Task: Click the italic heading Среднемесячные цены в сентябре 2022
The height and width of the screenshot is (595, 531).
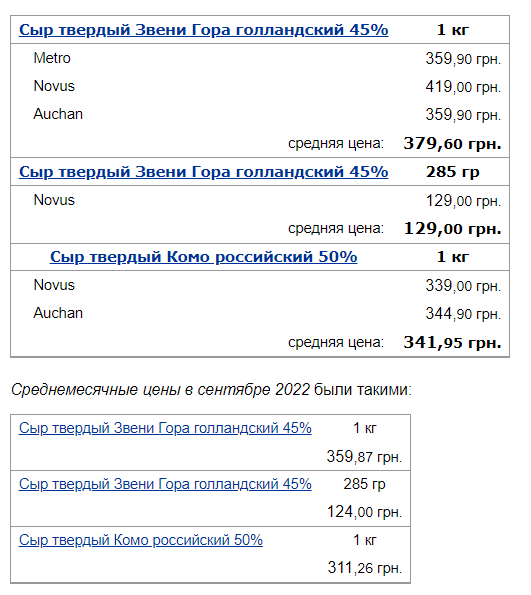Action: [x=161, y=390]
